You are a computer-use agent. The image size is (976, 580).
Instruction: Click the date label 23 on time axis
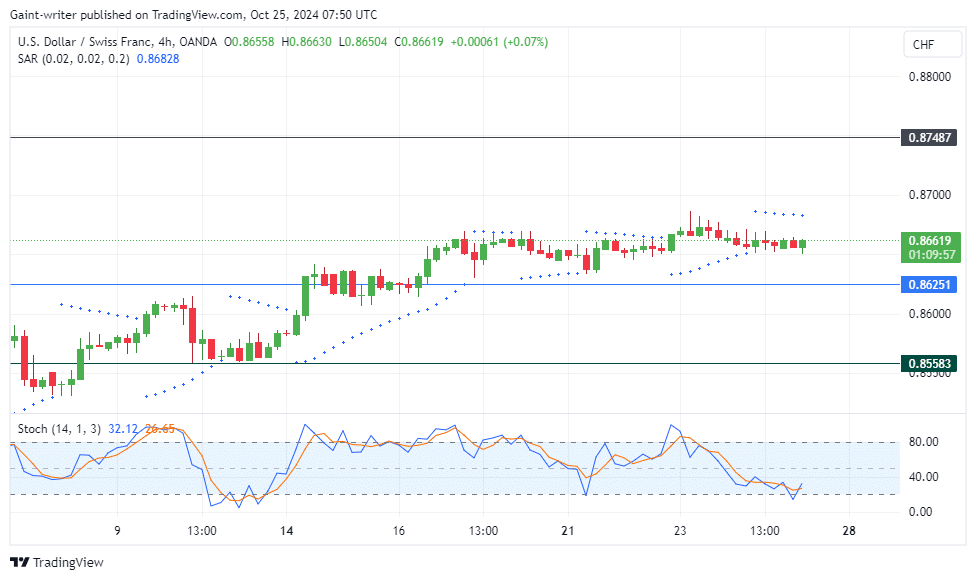coord(680,531)
